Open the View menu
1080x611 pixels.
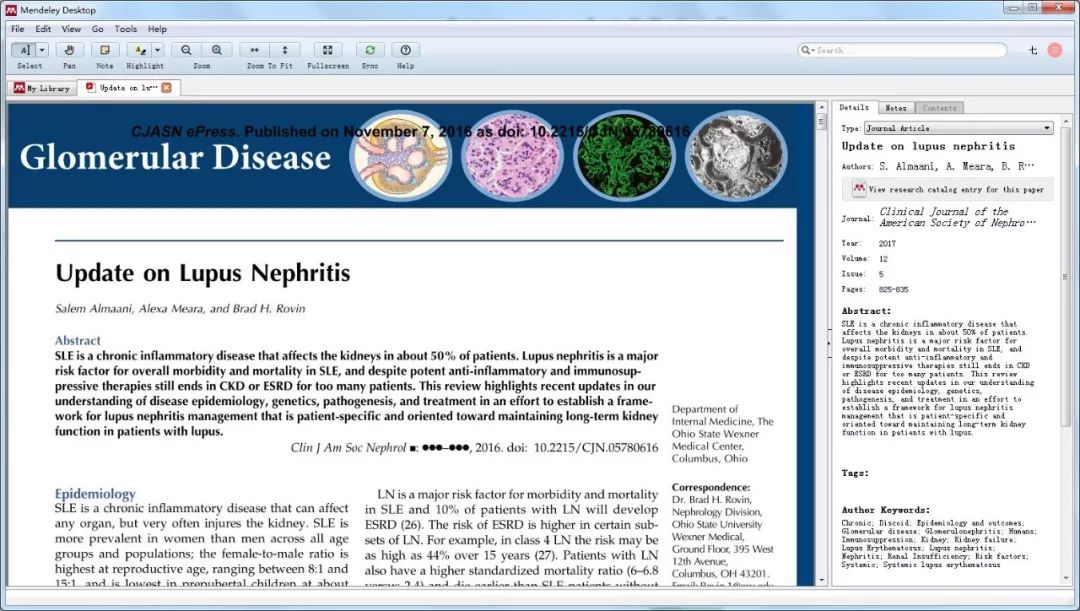71,29
